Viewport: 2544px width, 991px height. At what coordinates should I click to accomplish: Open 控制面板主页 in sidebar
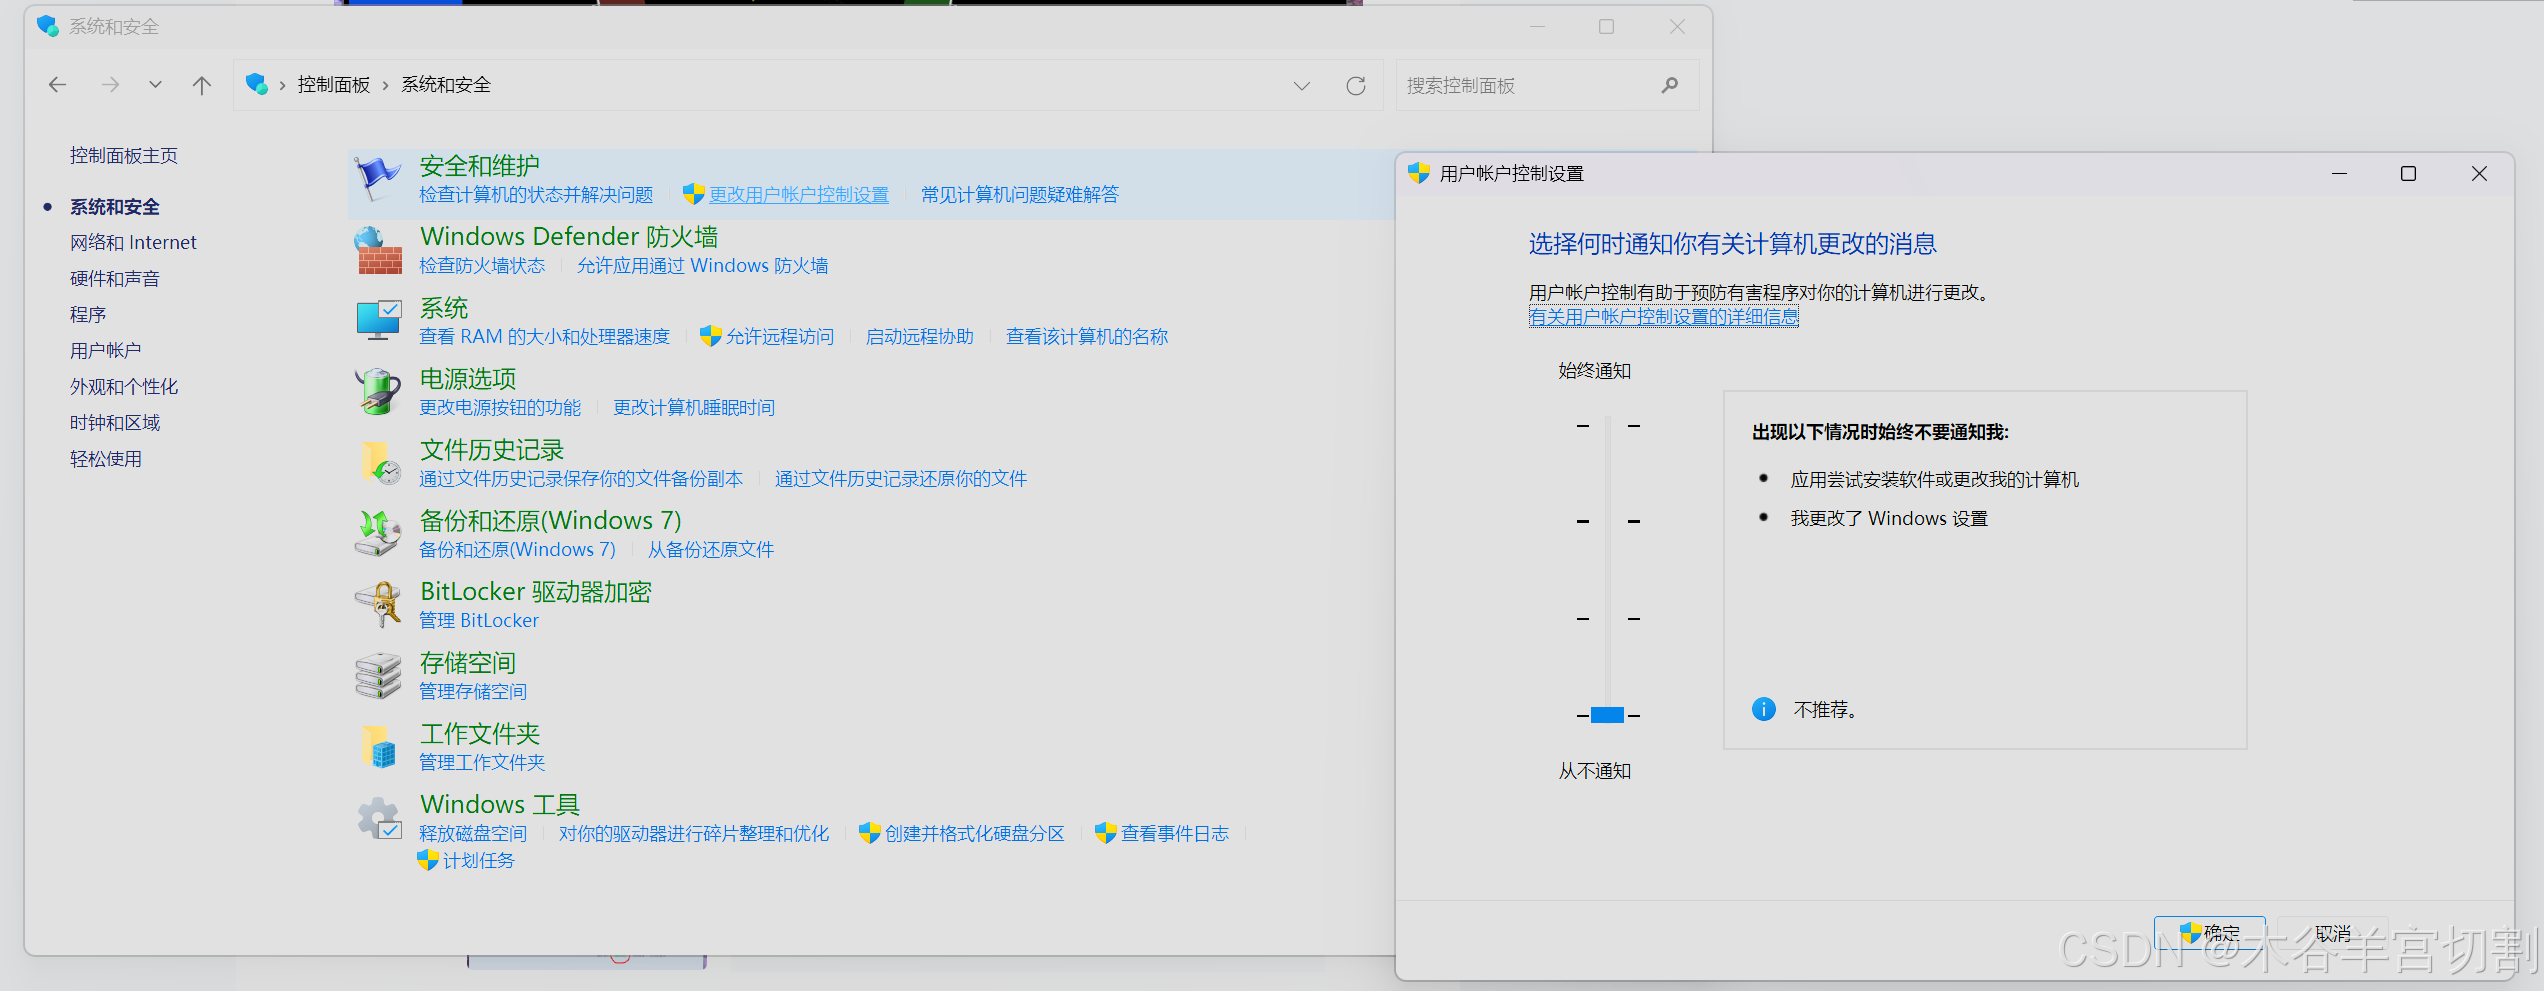coord(124,155)
